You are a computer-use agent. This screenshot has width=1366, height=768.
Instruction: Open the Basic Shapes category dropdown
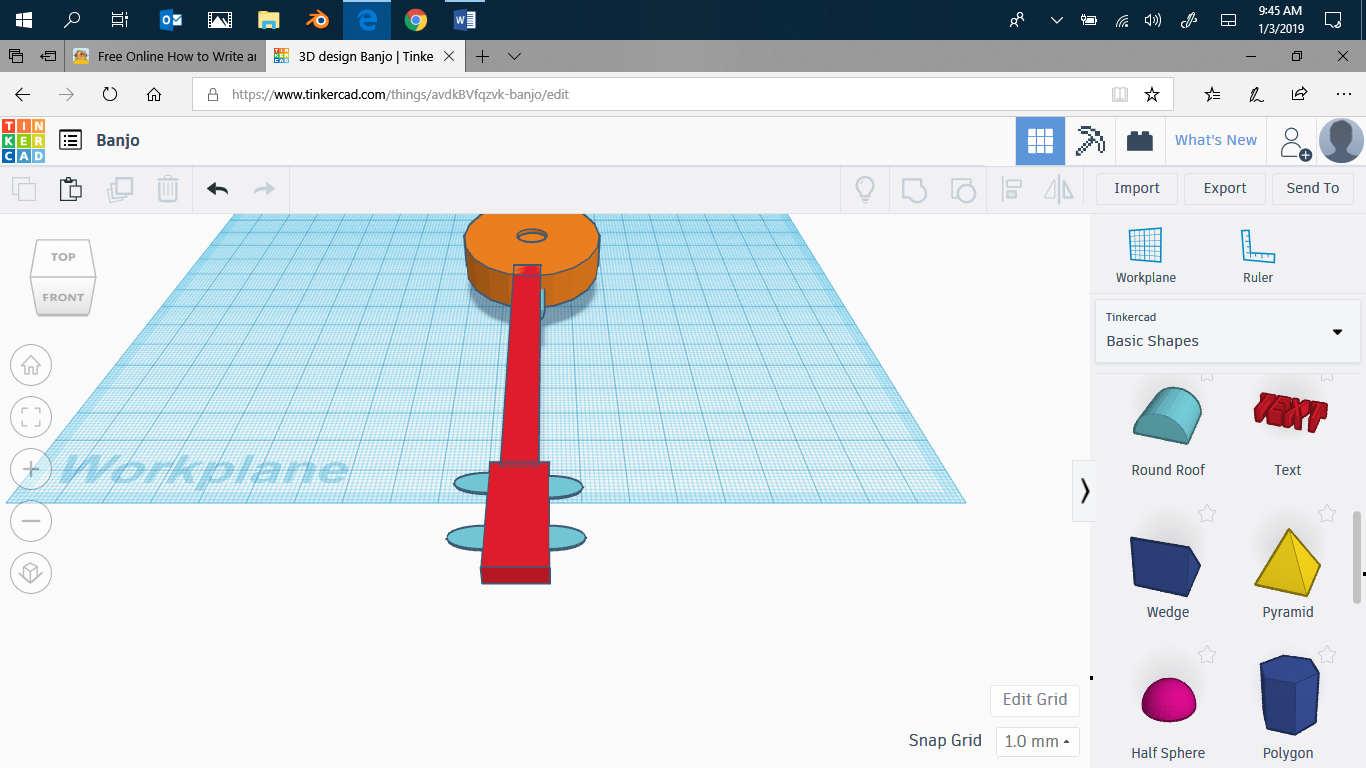(x=1228, y=331)
